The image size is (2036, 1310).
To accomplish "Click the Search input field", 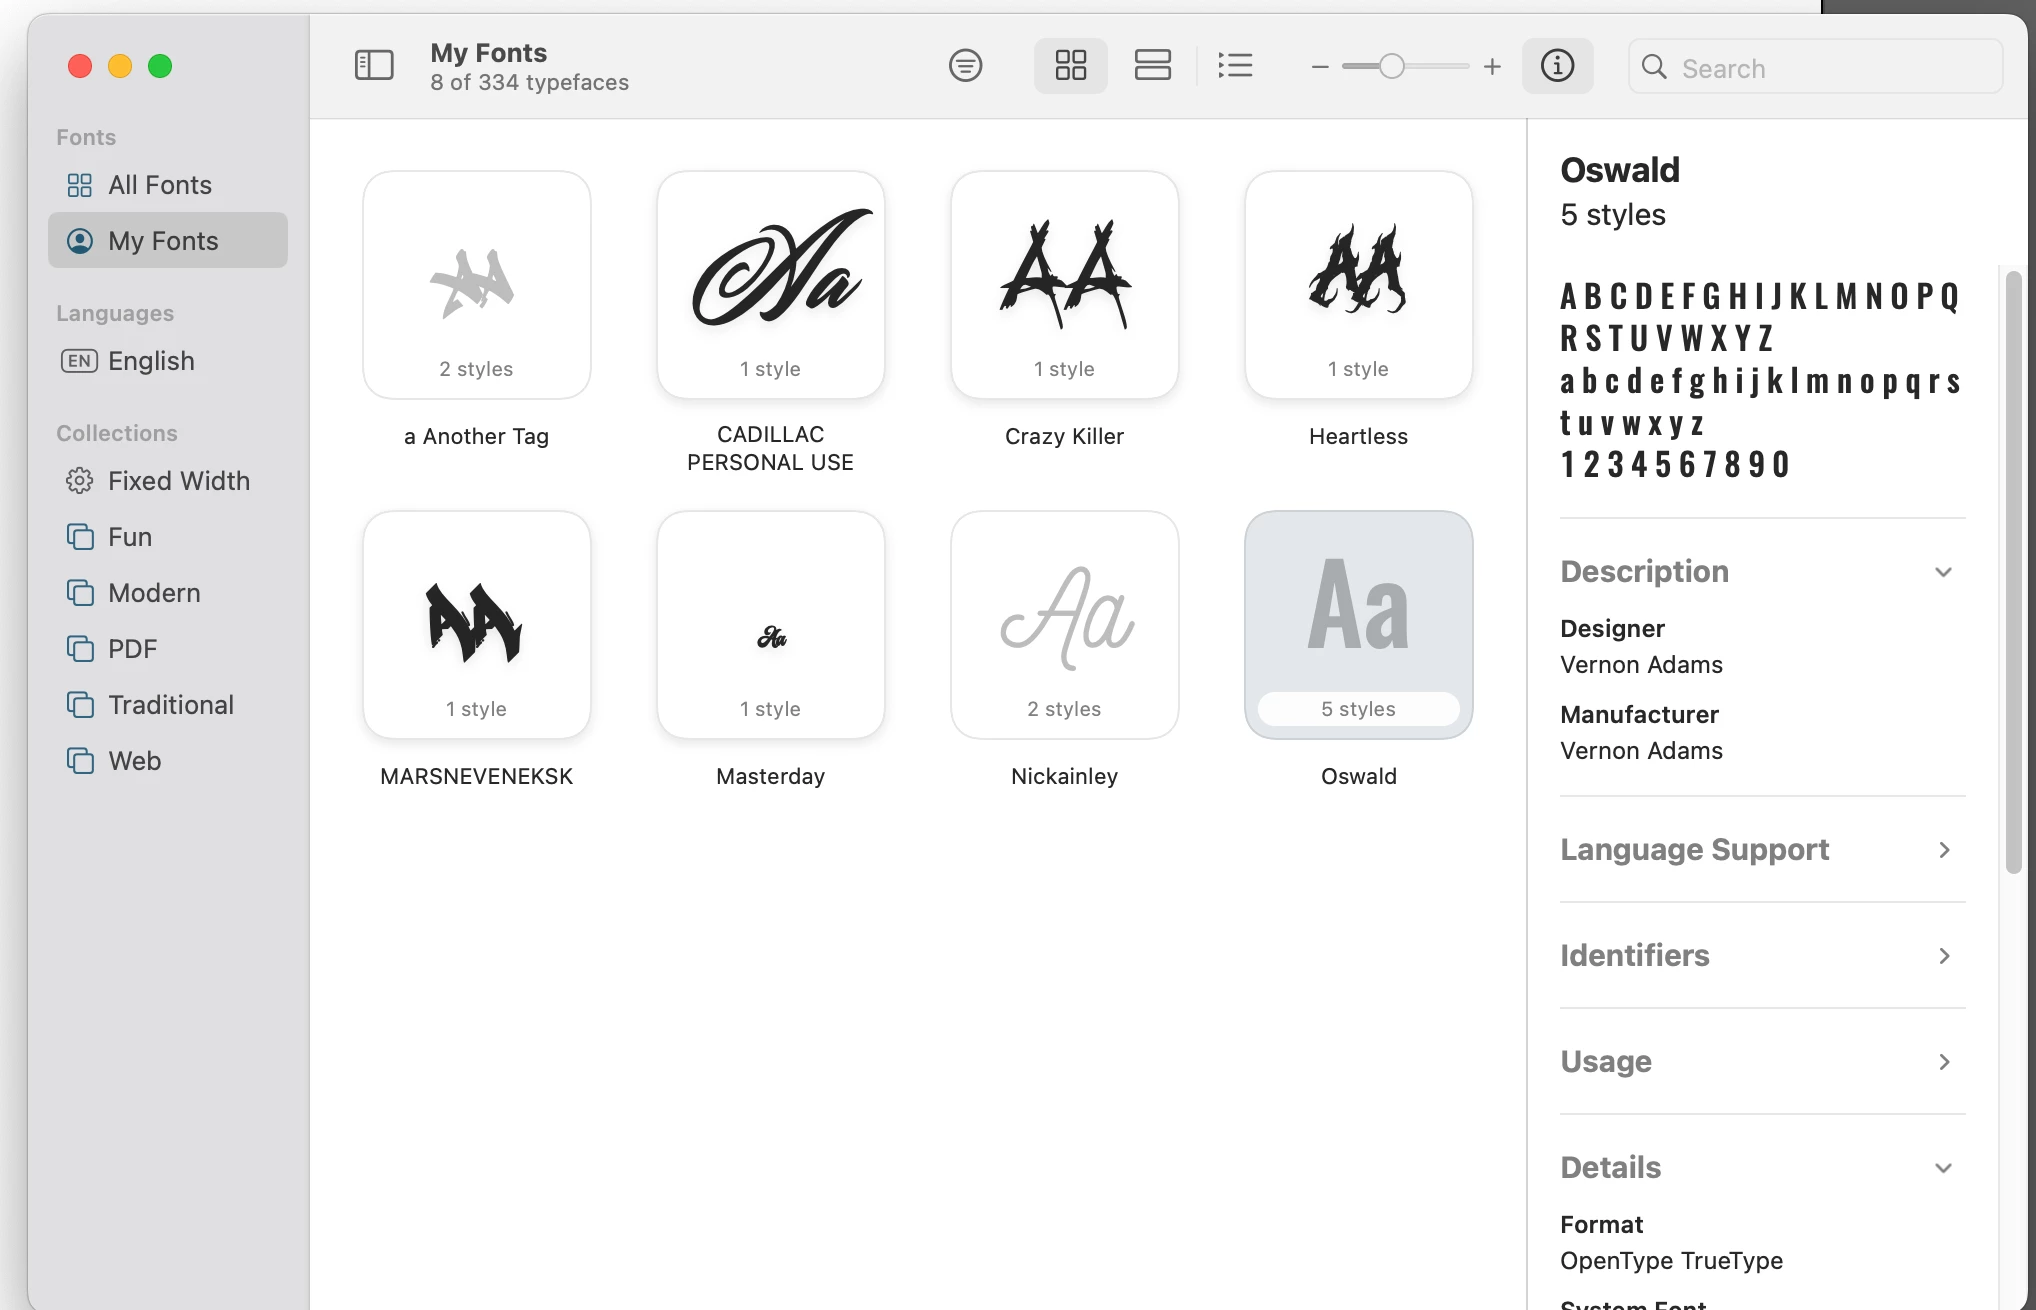I will (x=1830, y=68).
